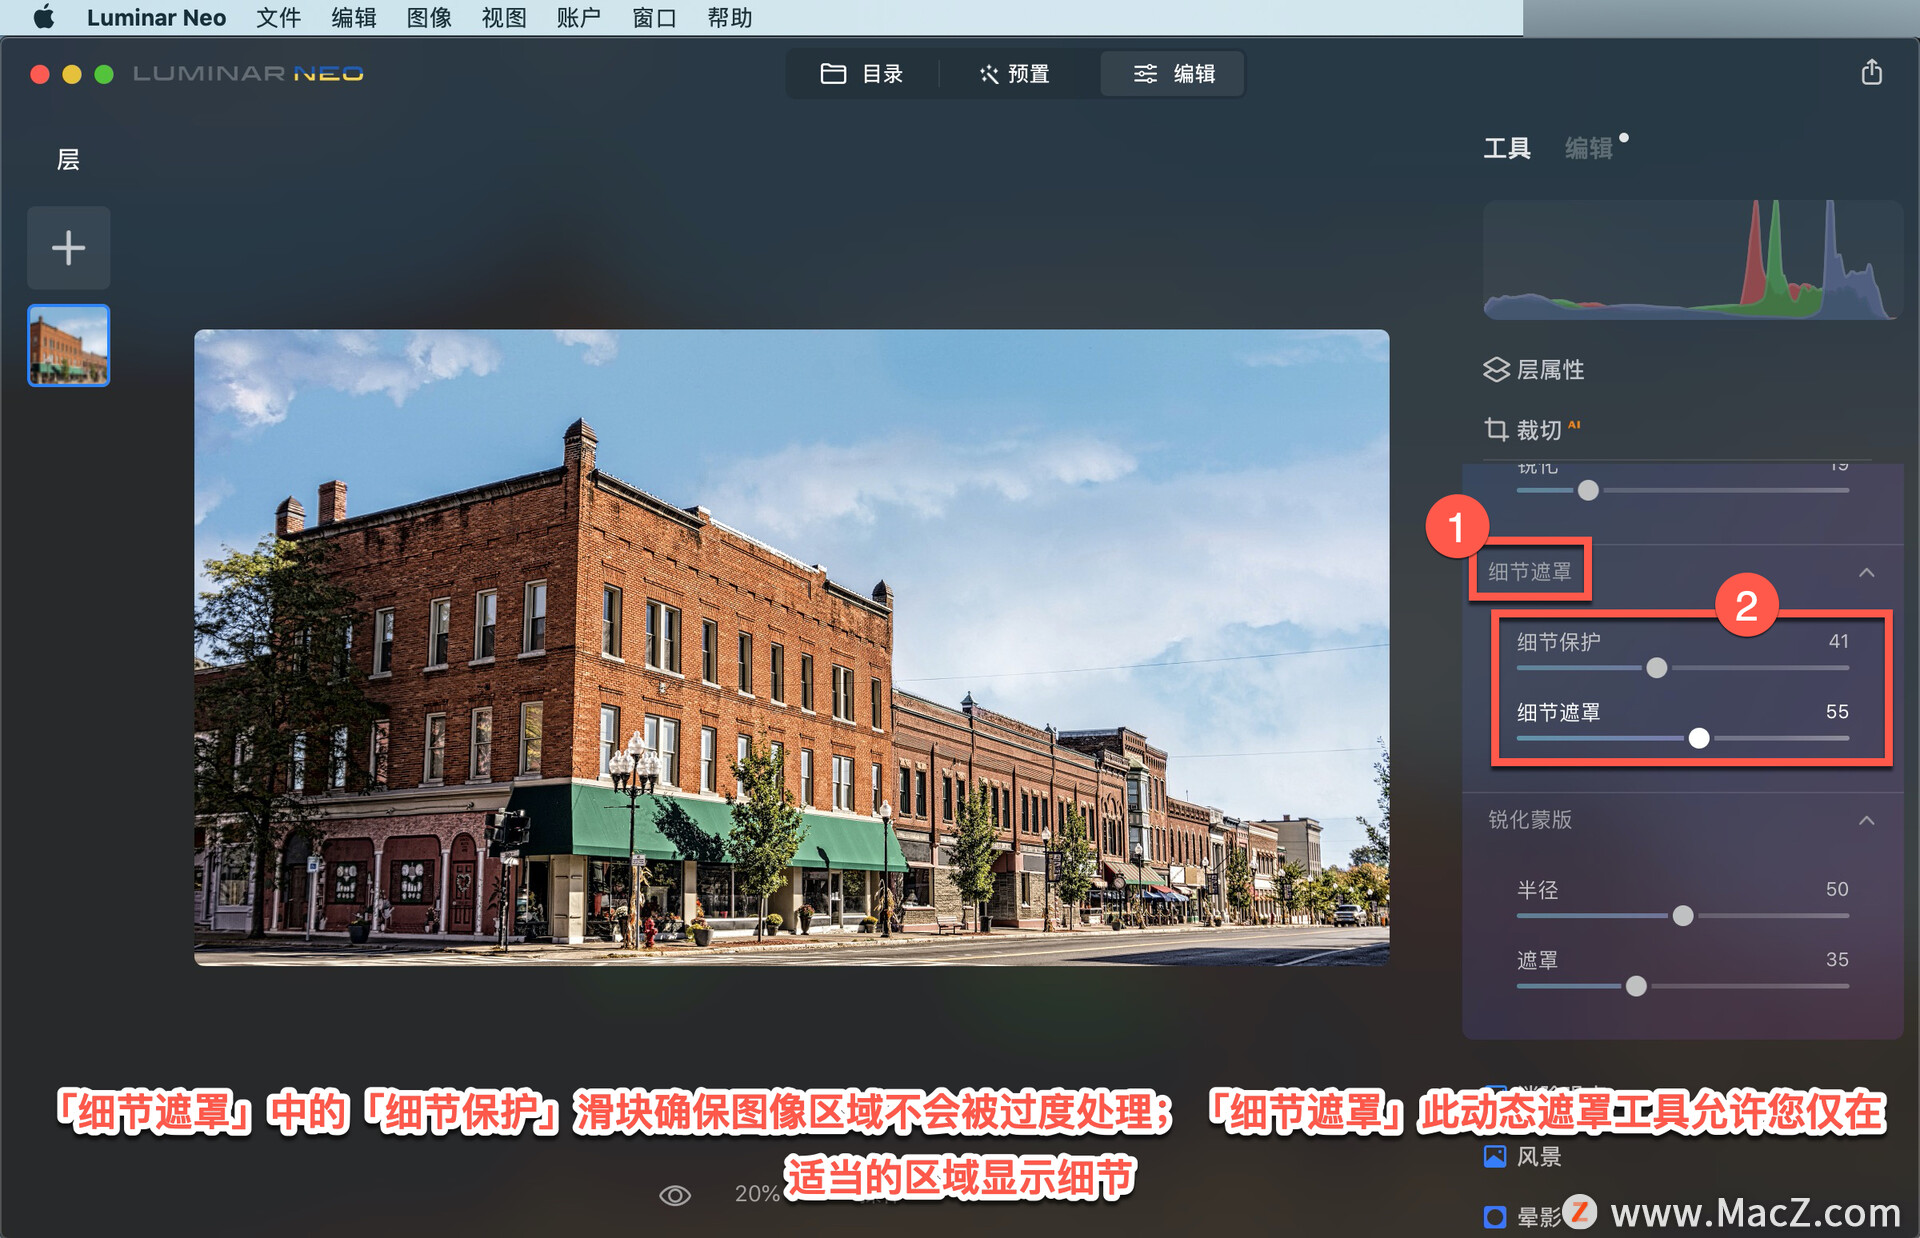The image size is (1920, 1238).
Task: Open the 视图 menu
Action: click(x=504, y=17)
